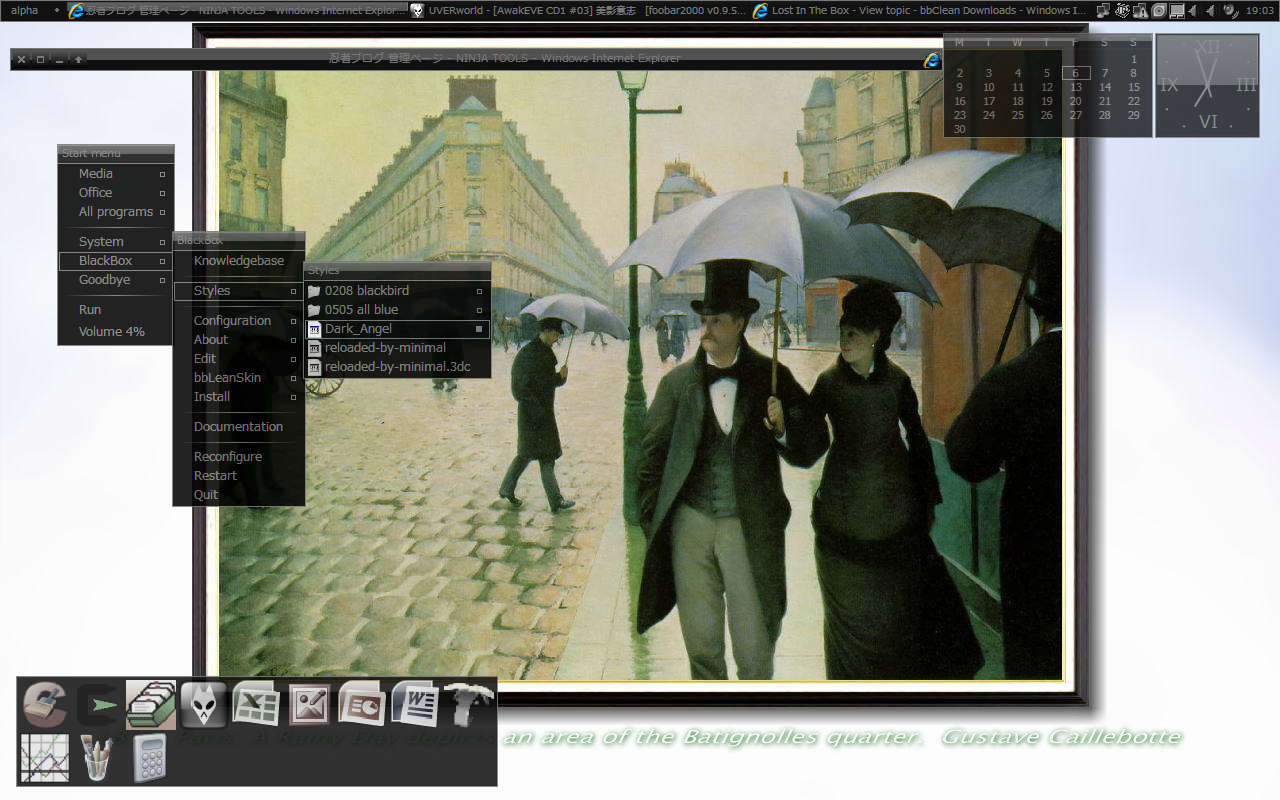
Task: Select day 30 in the calendar
Action: point(960,129)
